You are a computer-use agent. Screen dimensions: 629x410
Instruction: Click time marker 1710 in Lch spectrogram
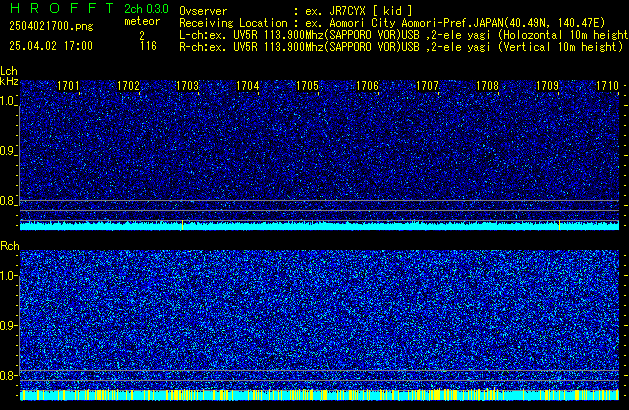pyautogui.click(x=607, y=86)
